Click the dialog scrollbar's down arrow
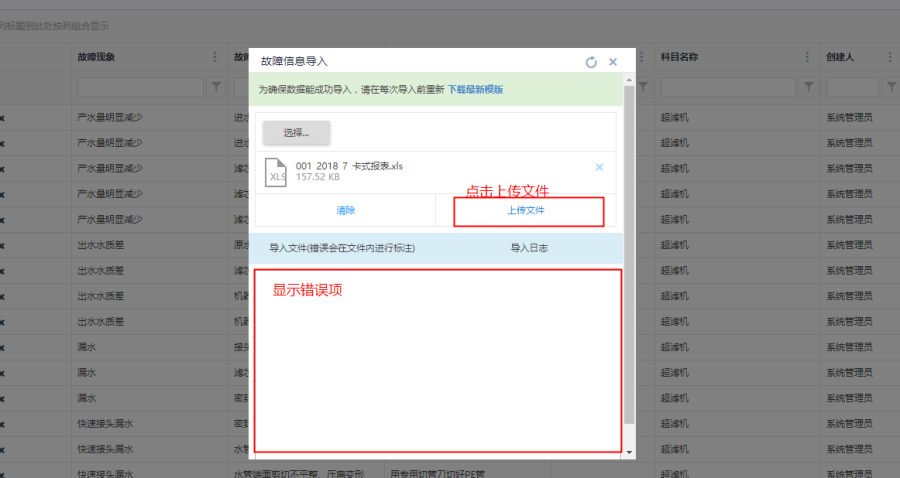 tap(629, 452)
